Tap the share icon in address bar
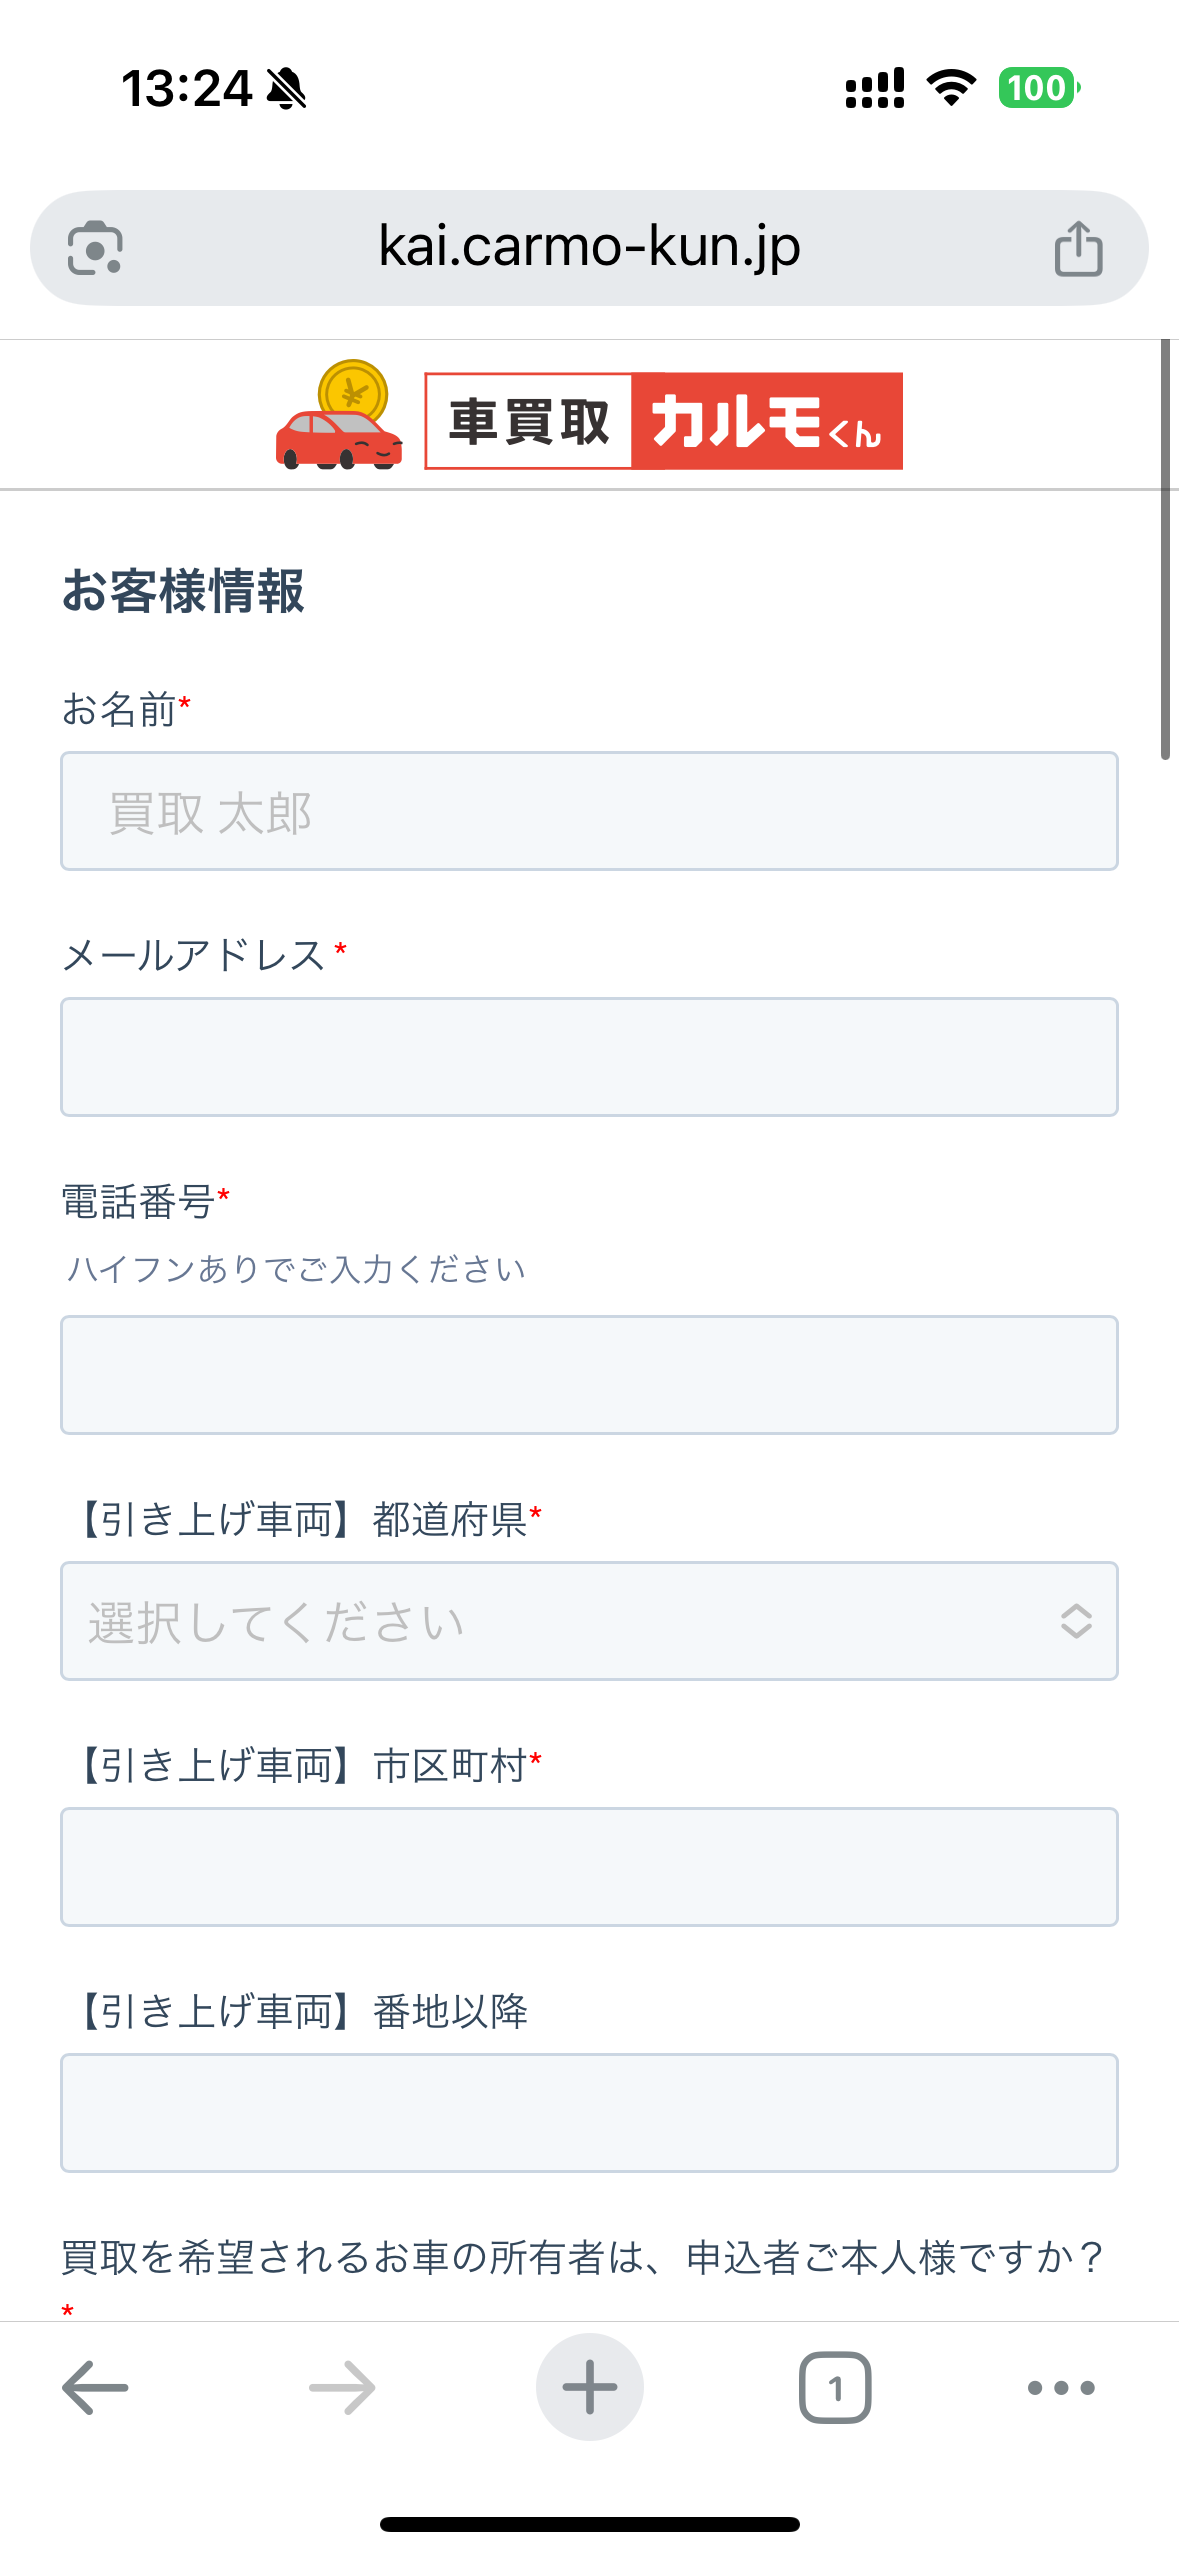 click(x=1078, y=248)
